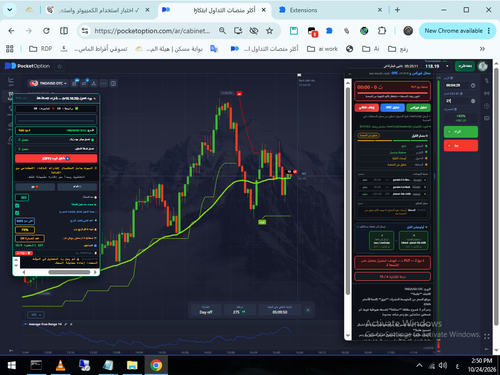Open a new browser tab
Image resolution: width=500 pixels, height=375 pixels.
click(x=397, y=10)
